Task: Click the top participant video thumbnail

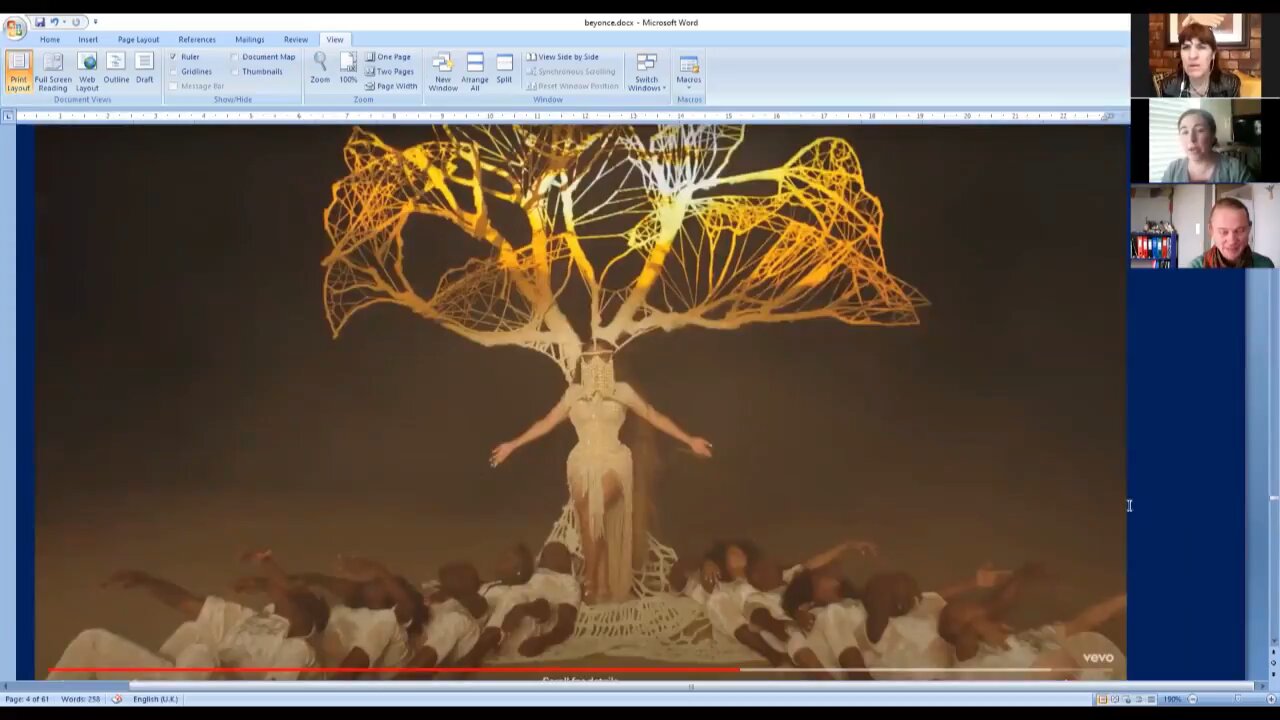Action: pyautogui.click(x=1204, y=56)
